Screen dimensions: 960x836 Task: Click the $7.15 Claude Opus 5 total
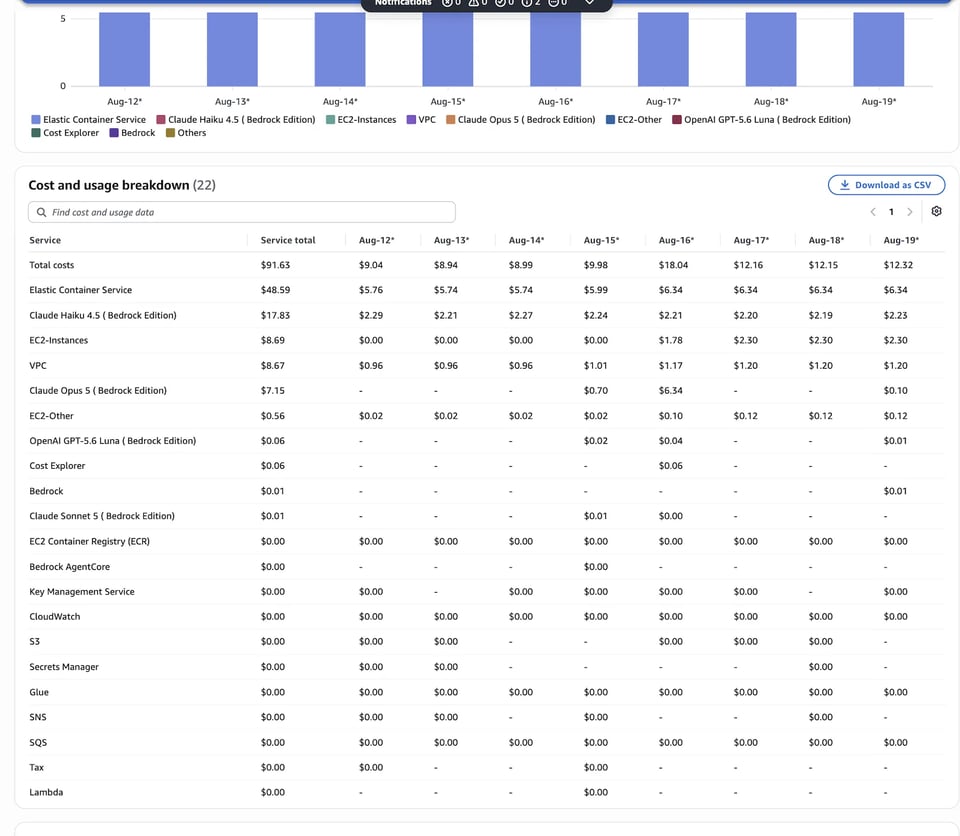(272, 390)
